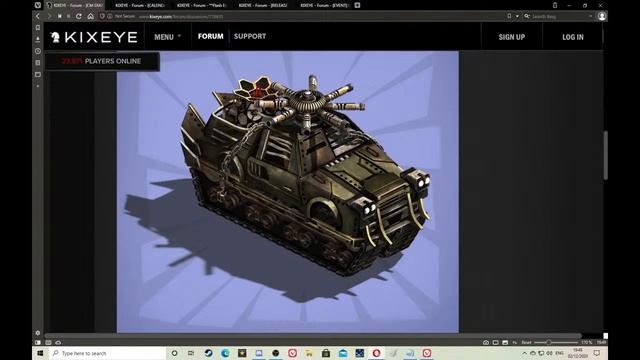
Task: Open the Bookmarks panel in the sidebar
Action: (x=38, y=28)
